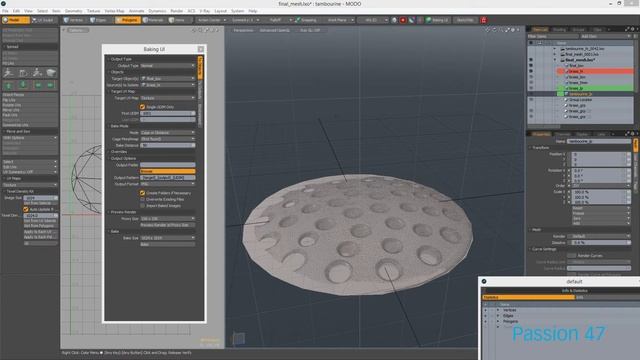Open bake Mode dropdown
This screenshot has width=640, height=360.
pyautogui.click(x=168, y=133)
